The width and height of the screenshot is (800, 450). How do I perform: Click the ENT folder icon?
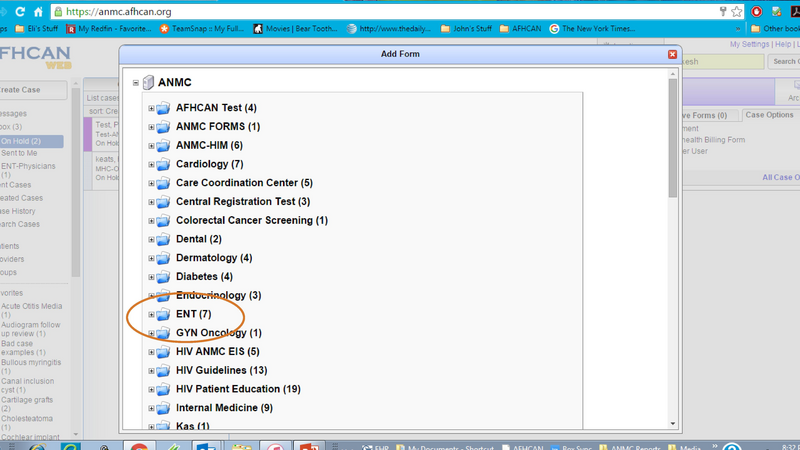pos(163,314)
